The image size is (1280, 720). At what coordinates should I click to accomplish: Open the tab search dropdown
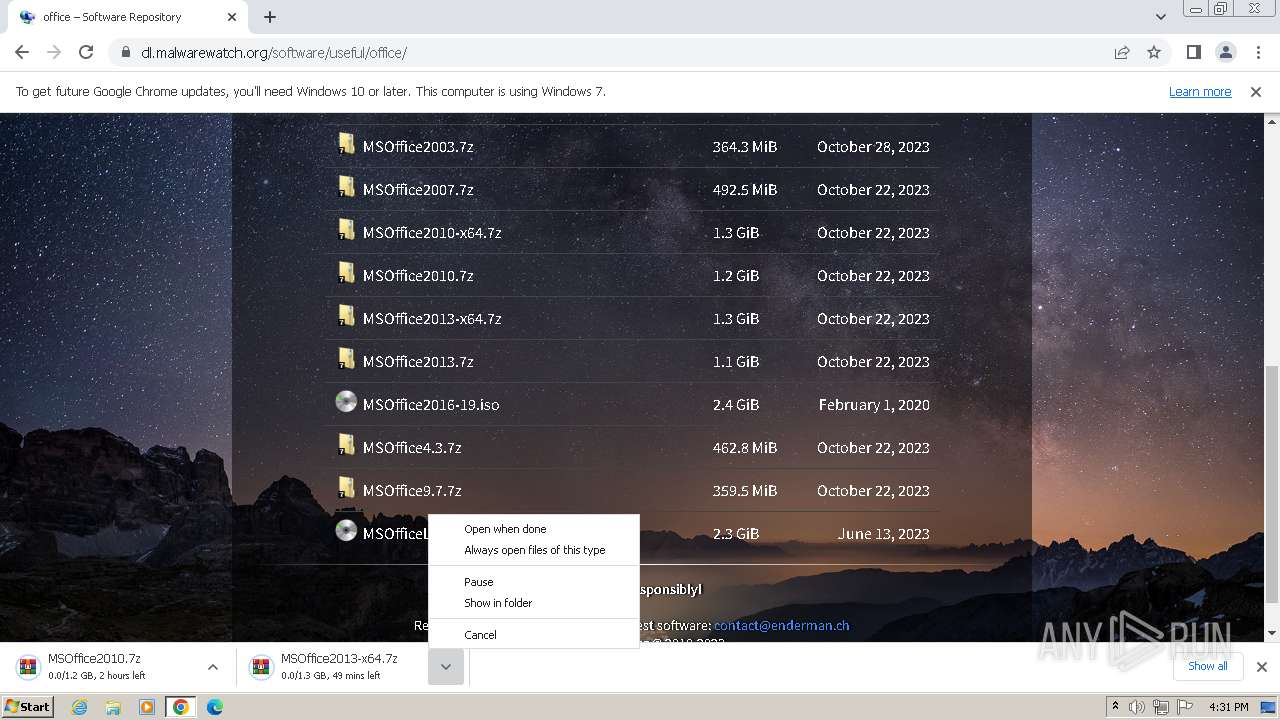tap(1160, 17)
